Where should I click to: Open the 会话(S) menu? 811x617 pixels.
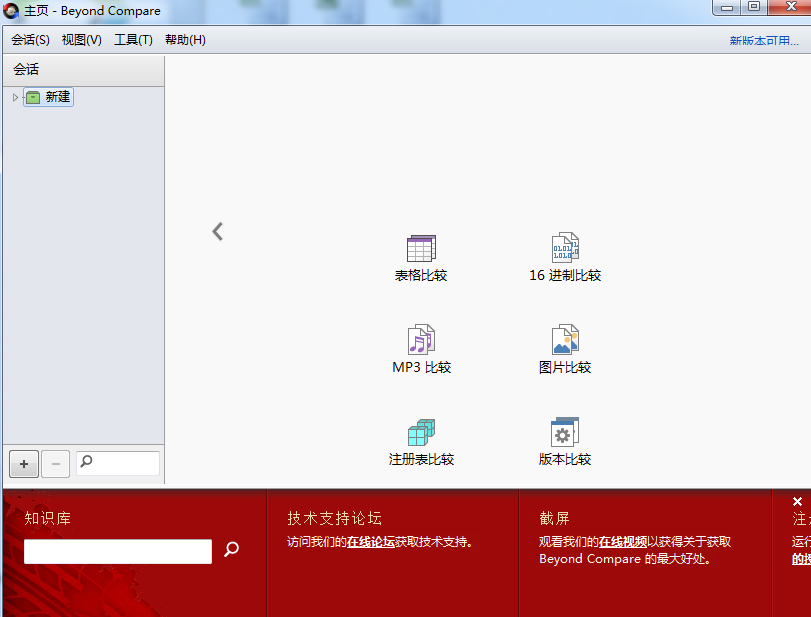[x=31, y=40]
